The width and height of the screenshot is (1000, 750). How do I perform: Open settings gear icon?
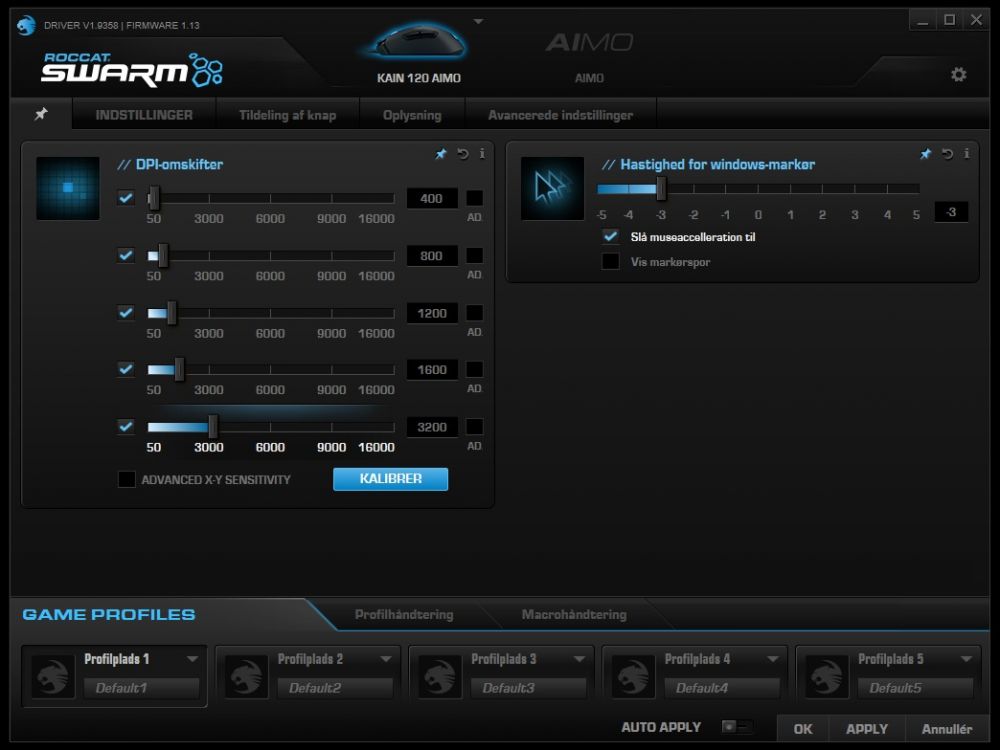958,75
